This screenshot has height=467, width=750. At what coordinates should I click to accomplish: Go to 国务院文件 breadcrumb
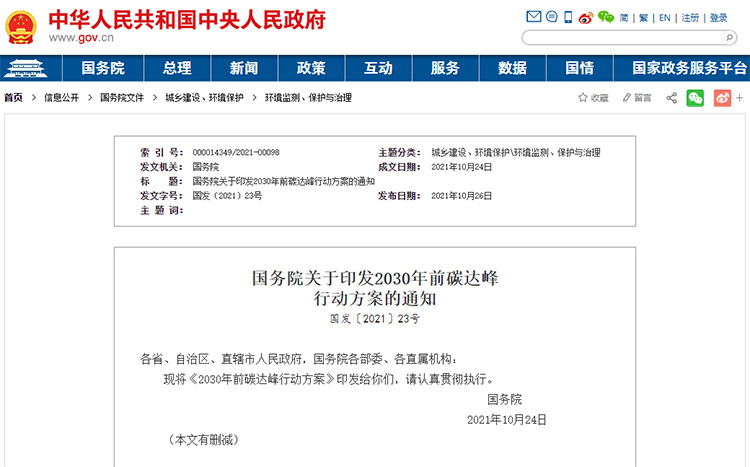tap(122, 98)
